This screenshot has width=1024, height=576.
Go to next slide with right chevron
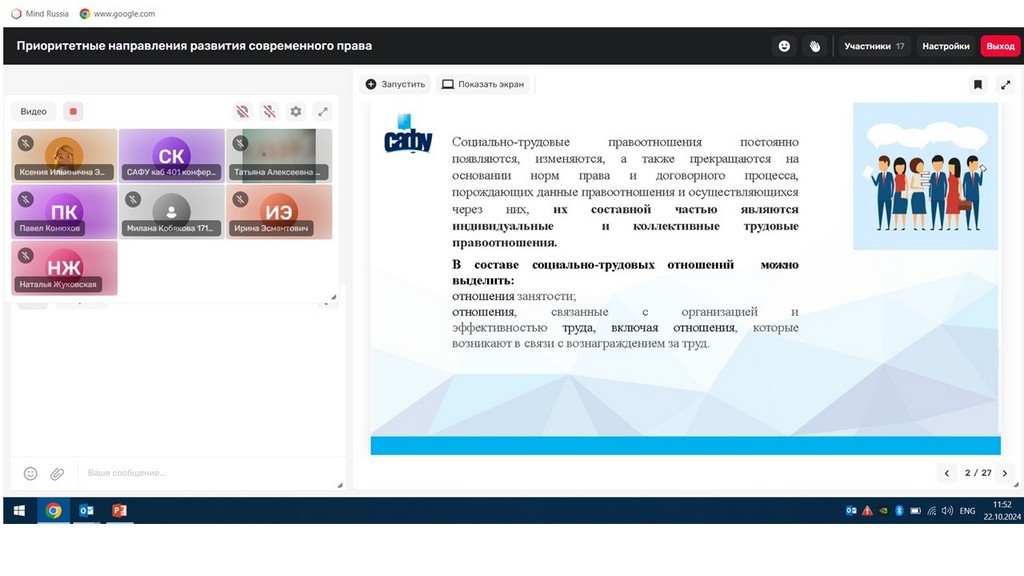coord(1005,473)
